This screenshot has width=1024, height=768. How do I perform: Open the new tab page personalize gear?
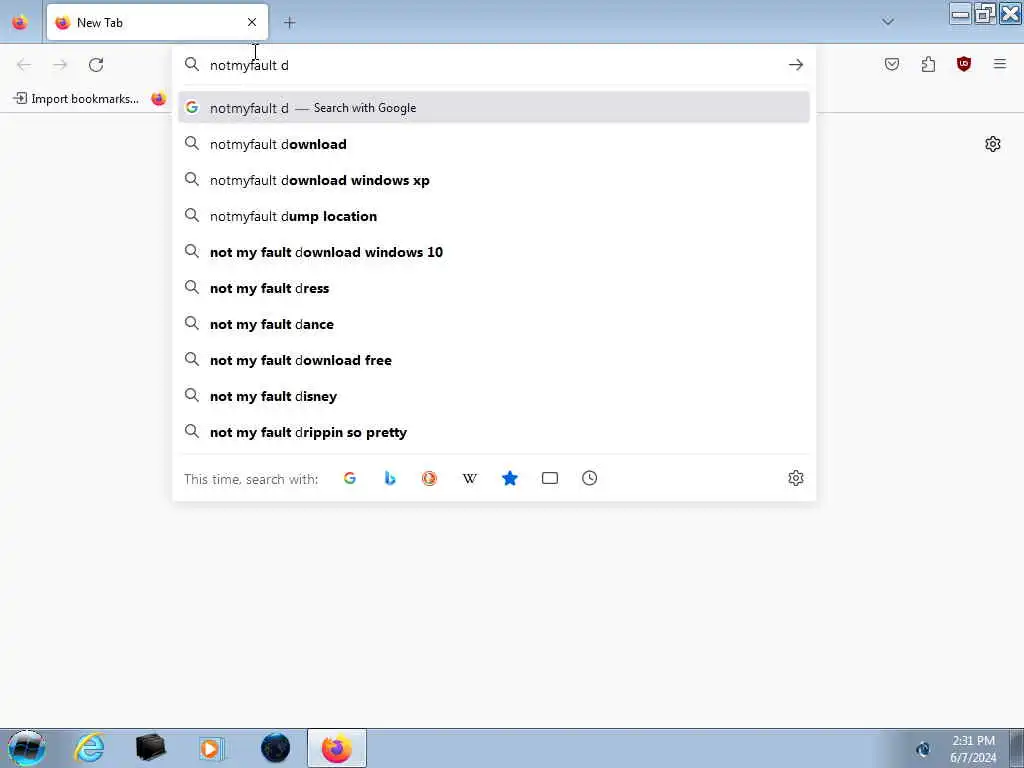click(x=993, y=144)
